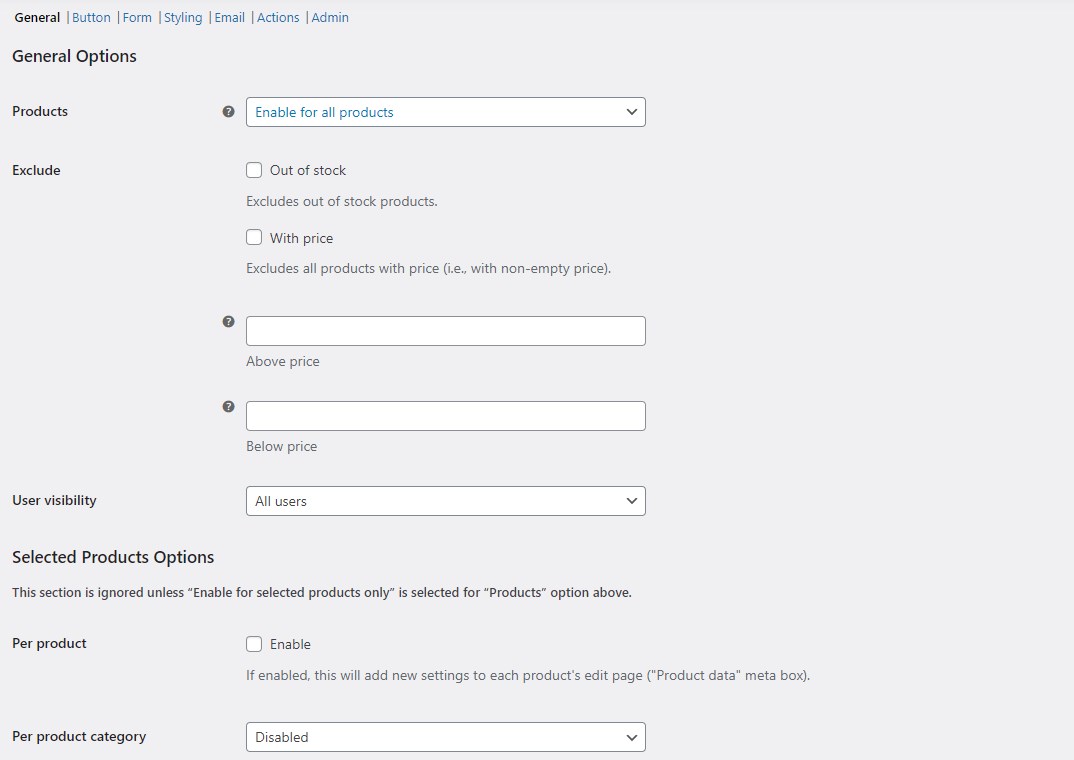Click the help icon next to Products
This screenshot has height=760, width=1074.
tap(228, 112)
